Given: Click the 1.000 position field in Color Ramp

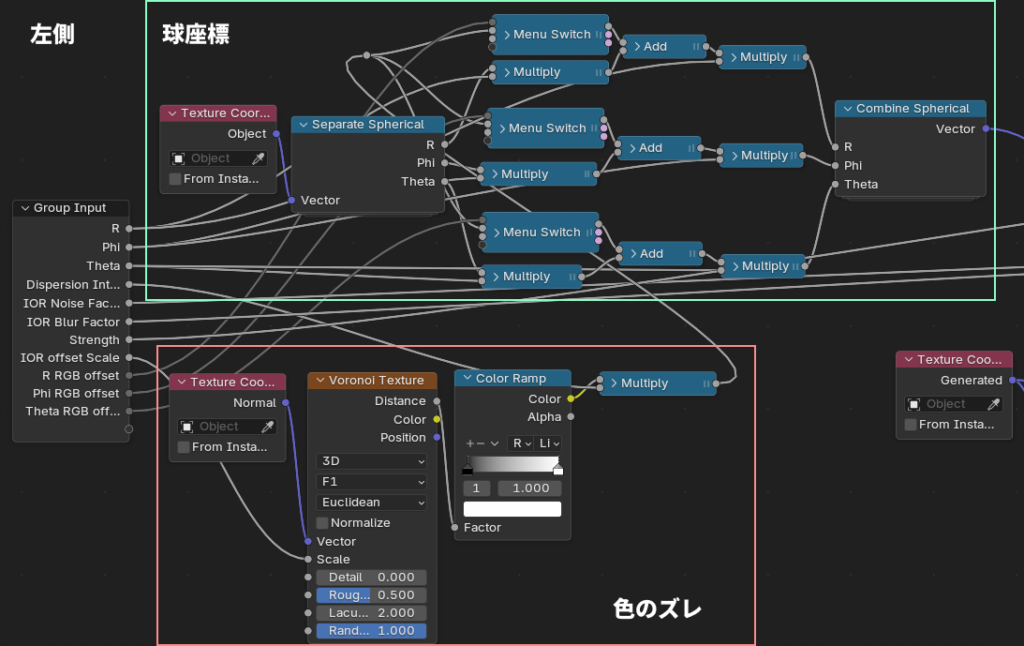Looking at the screenshot, I should pos(530,488).
